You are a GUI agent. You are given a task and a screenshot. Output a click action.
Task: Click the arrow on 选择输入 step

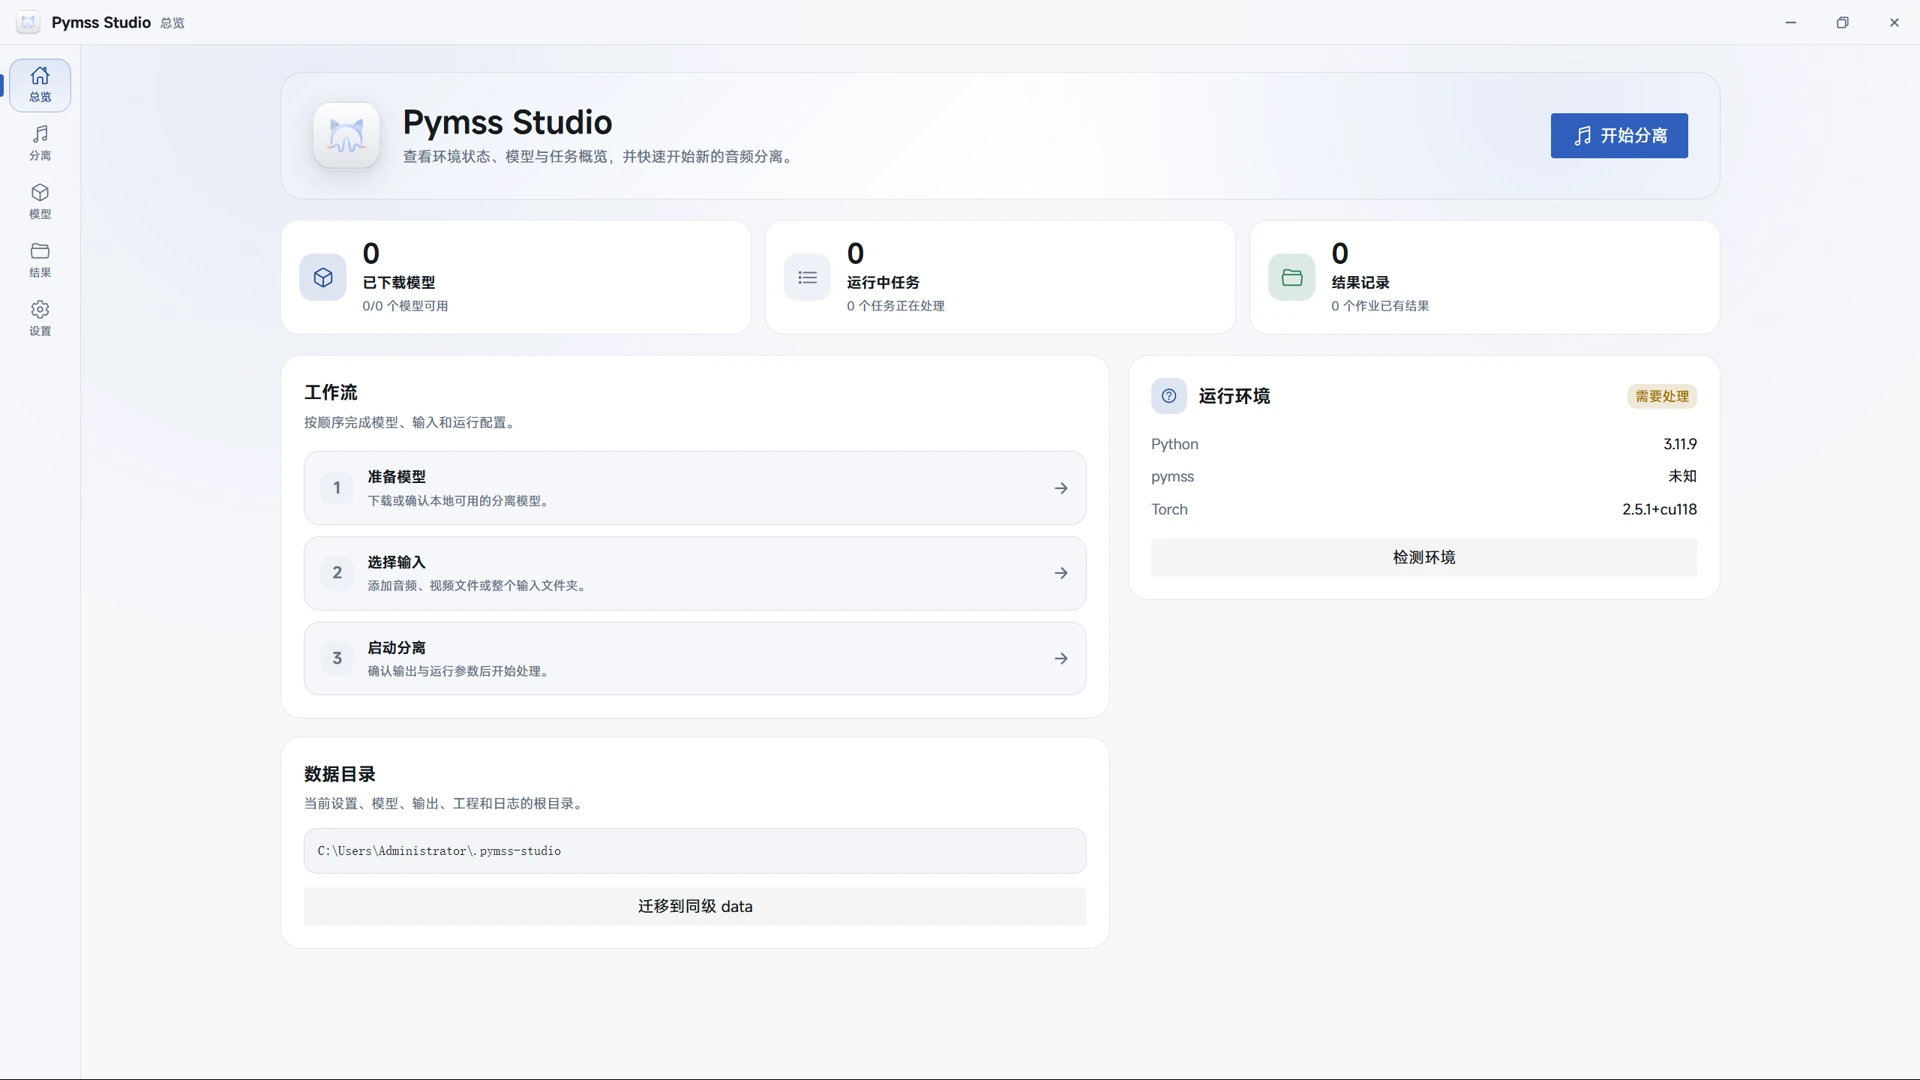[1061, 573]
